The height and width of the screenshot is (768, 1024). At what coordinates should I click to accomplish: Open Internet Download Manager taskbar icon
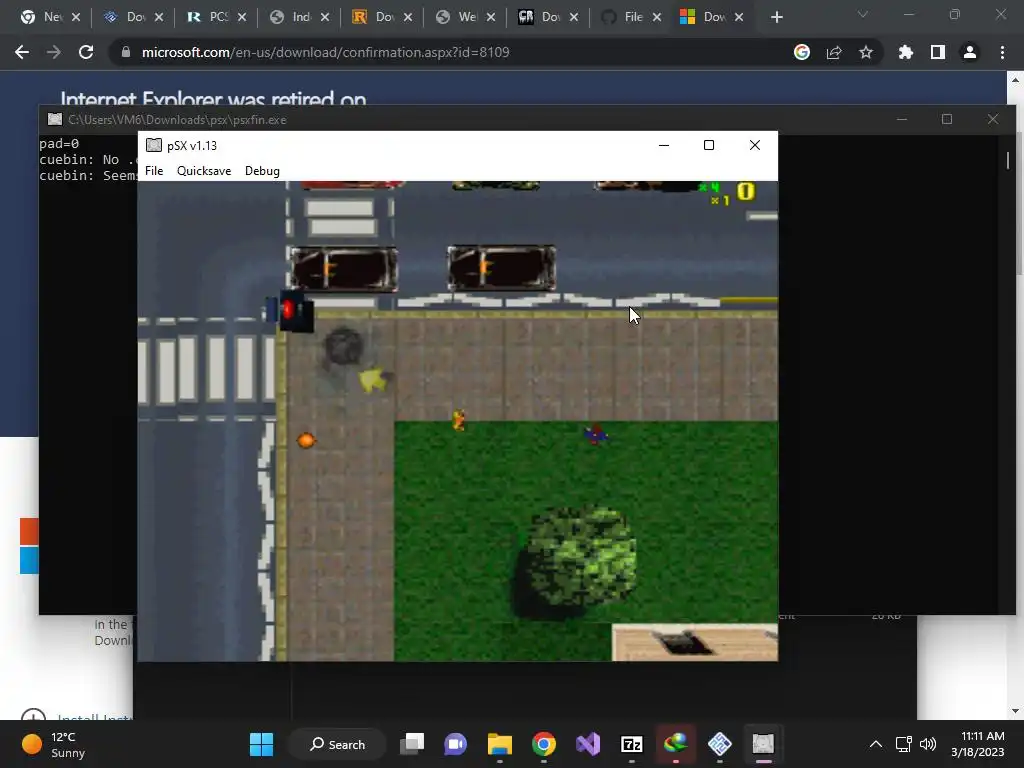click(675, 744)
